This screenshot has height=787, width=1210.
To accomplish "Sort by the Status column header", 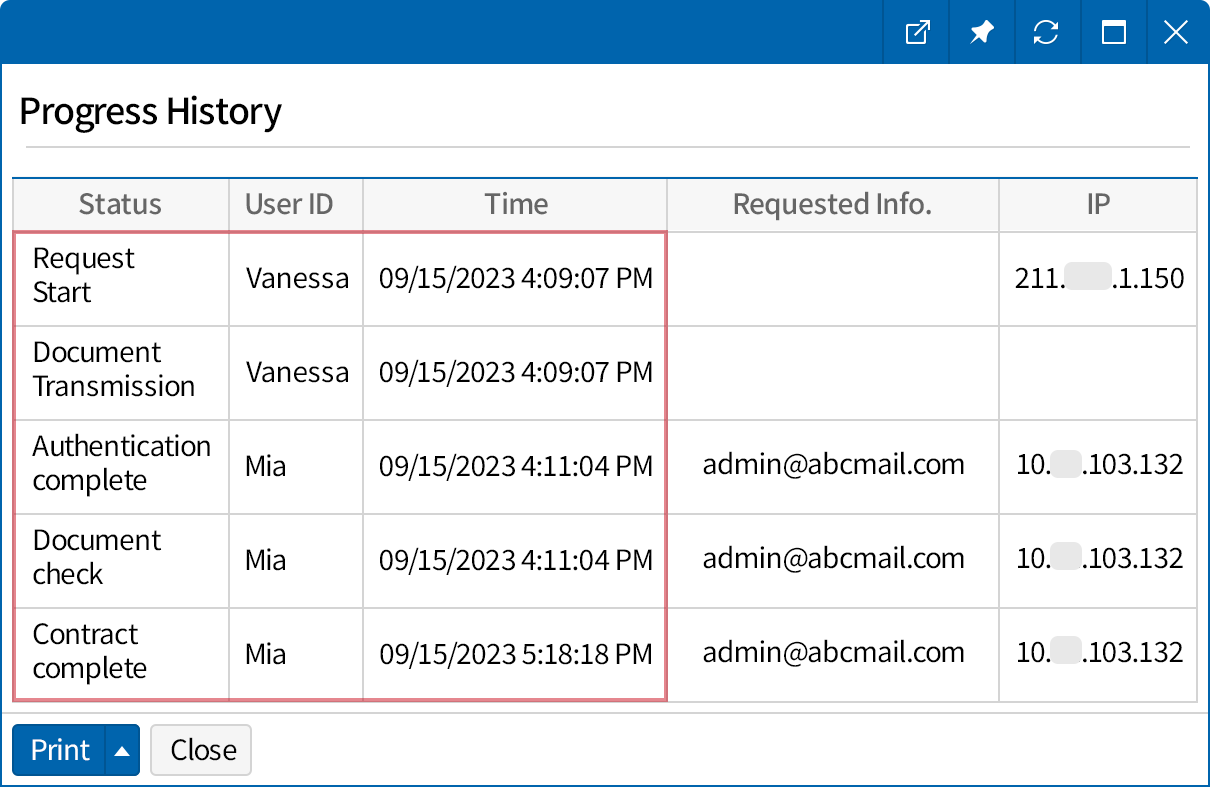I will click(120, 204).
